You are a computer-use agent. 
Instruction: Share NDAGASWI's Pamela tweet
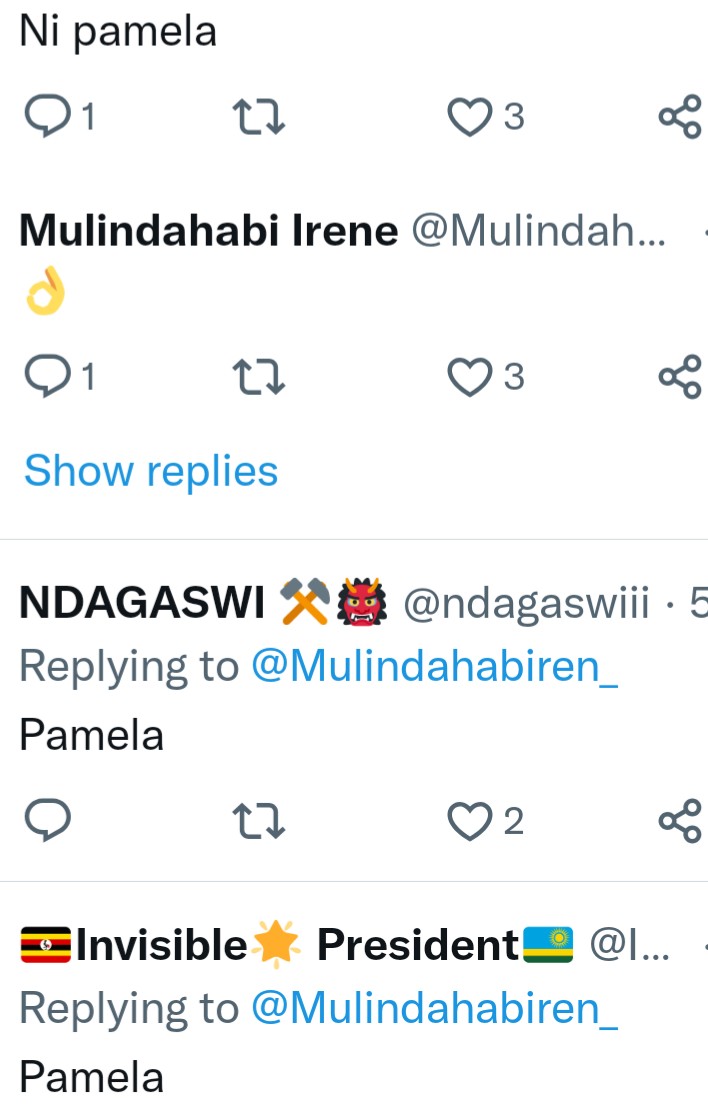pos(680,822)
